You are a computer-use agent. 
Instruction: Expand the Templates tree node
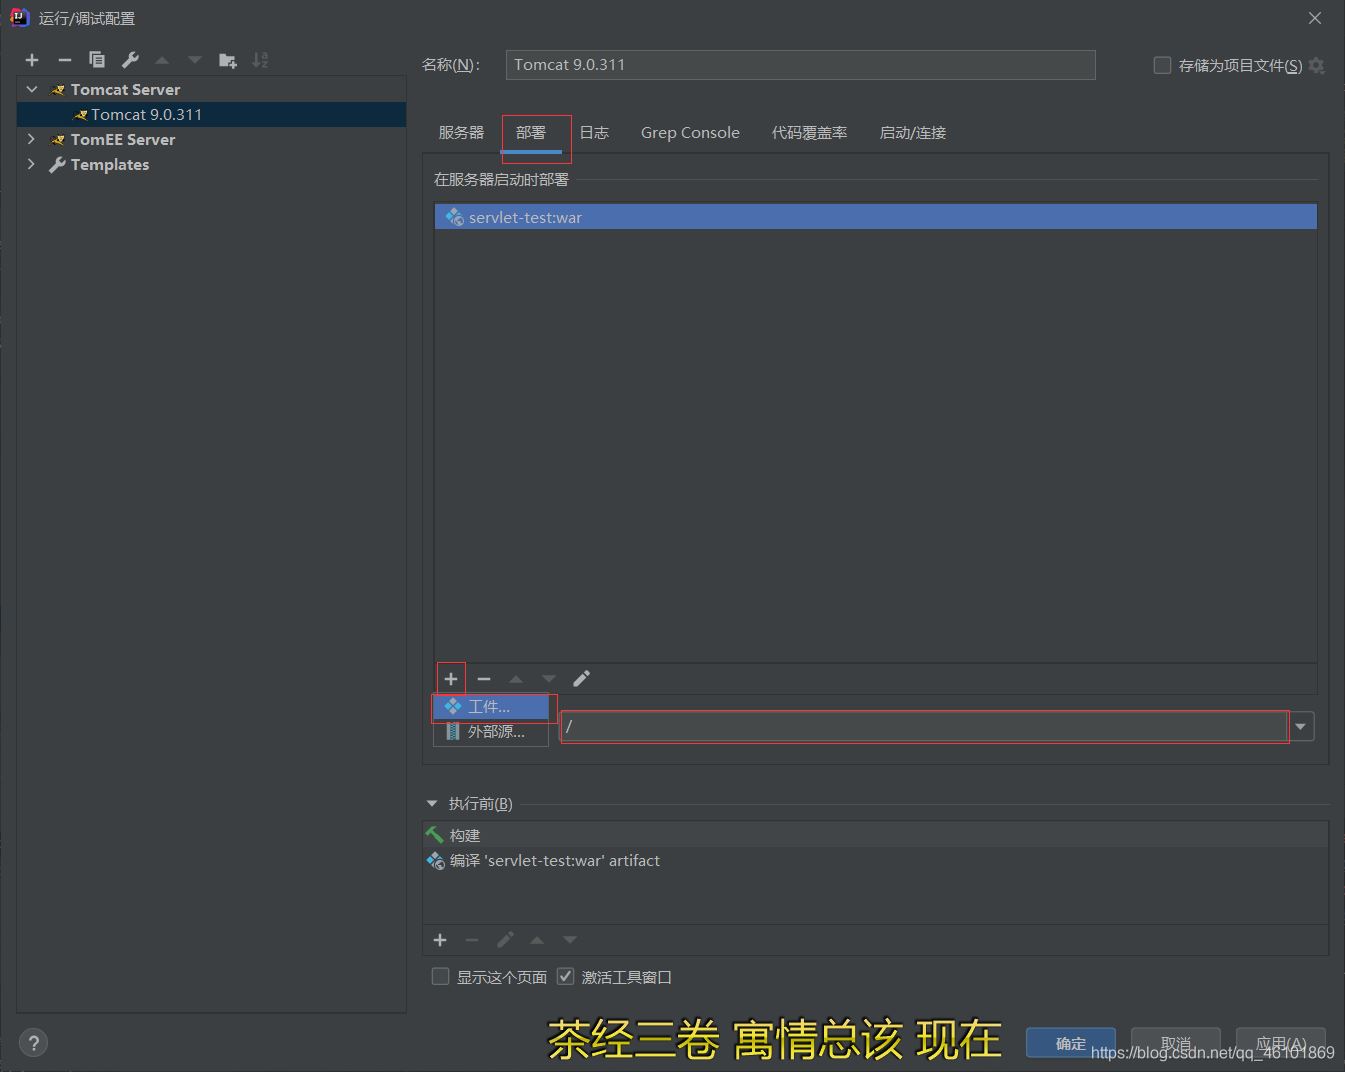point(32,164)
